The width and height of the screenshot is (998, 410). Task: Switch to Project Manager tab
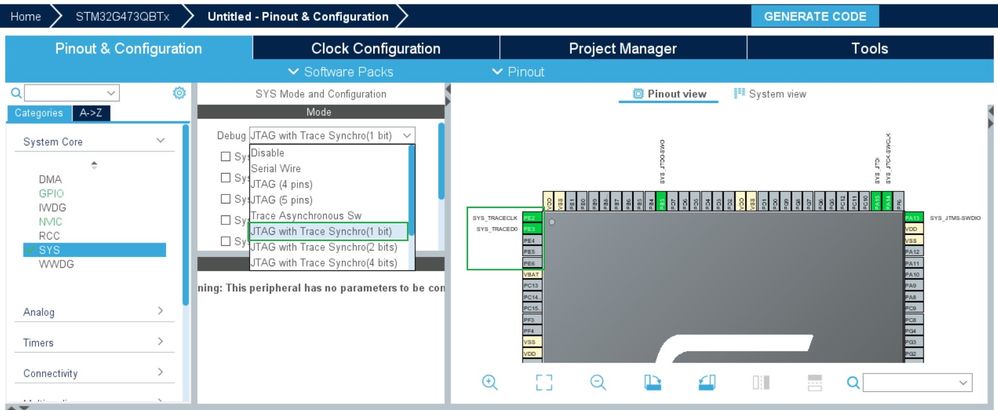pos(622,48)
